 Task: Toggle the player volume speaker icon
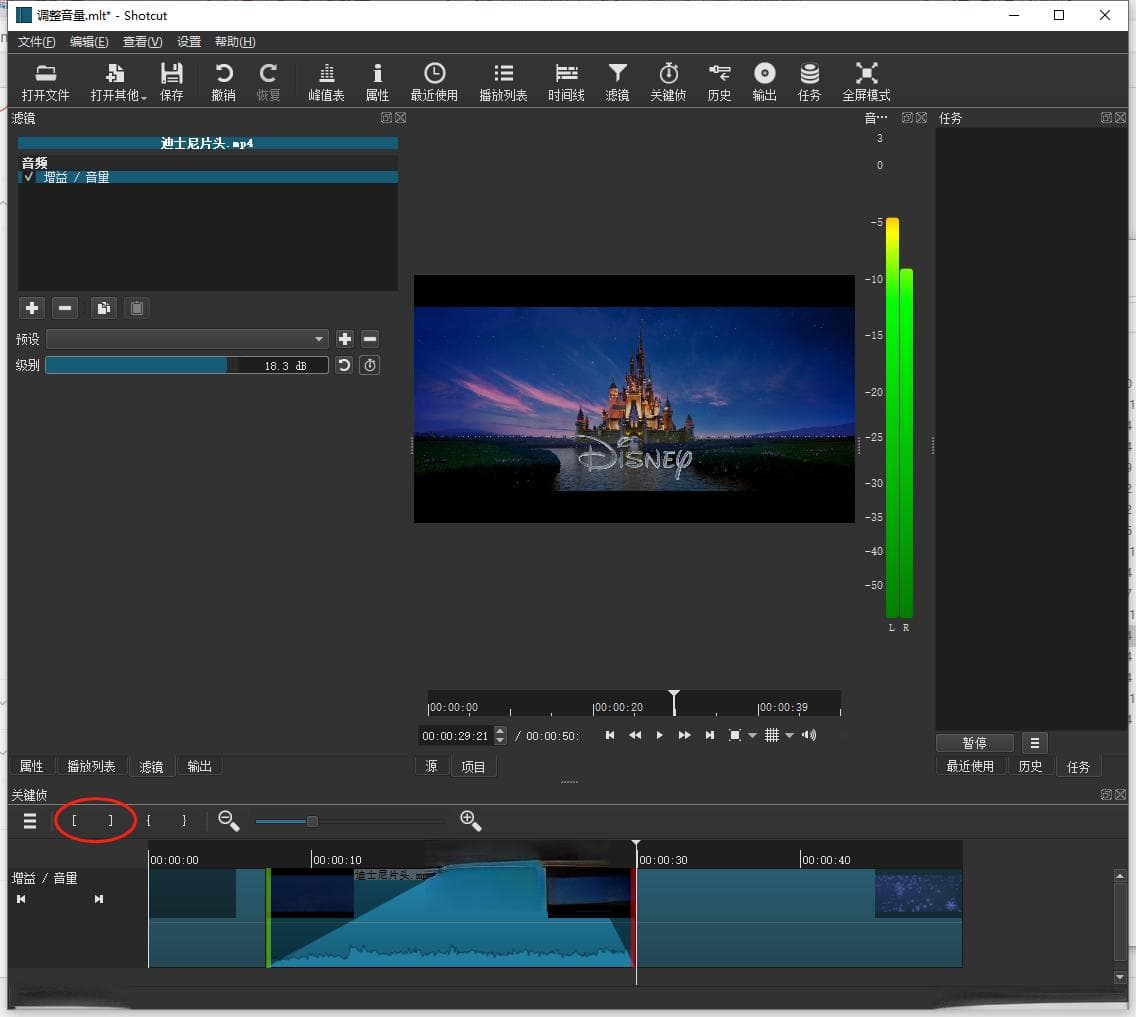coord(809,735)
